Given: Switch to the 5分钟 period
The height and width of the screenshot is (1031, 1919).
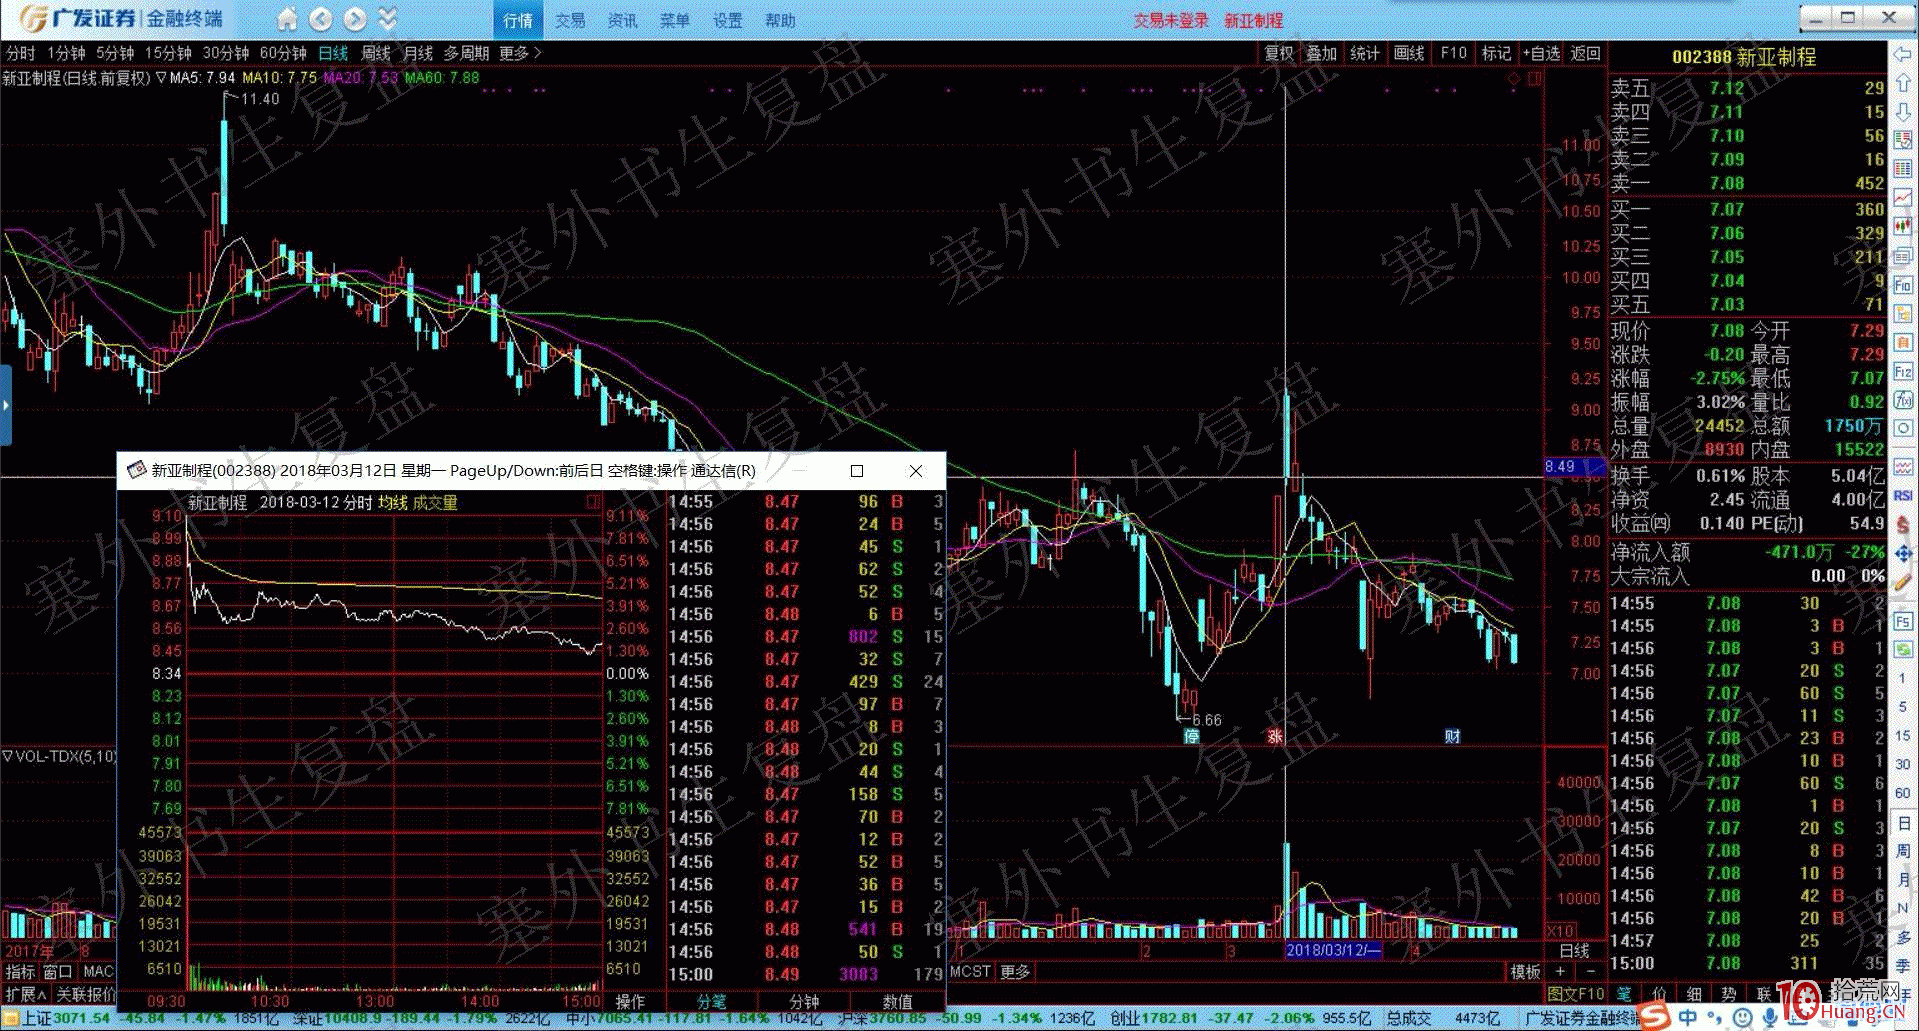Looking at the screenshot, I should pos(115,53).
